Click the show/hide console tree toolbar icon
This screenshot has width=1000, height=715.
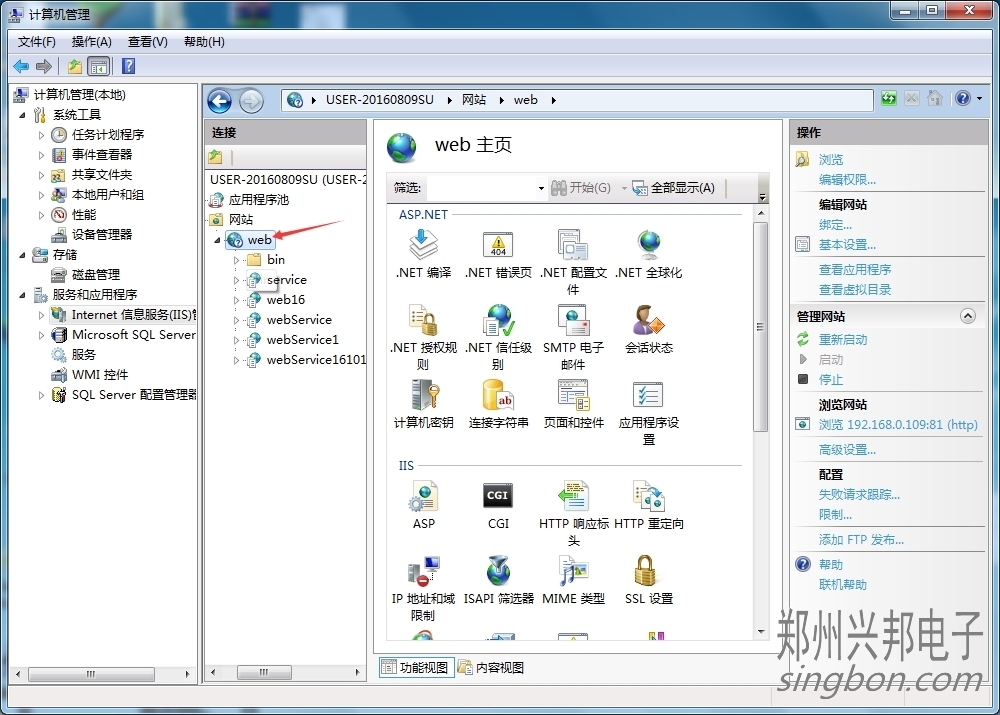[x=99, y=66]
